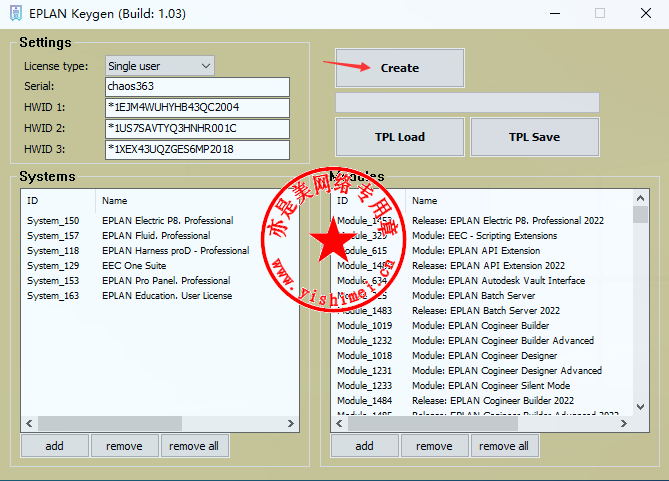Click the HWID 3 input field
Viewport: 669px width, 481px height.
pyautogui.click(x=197, y=149)
